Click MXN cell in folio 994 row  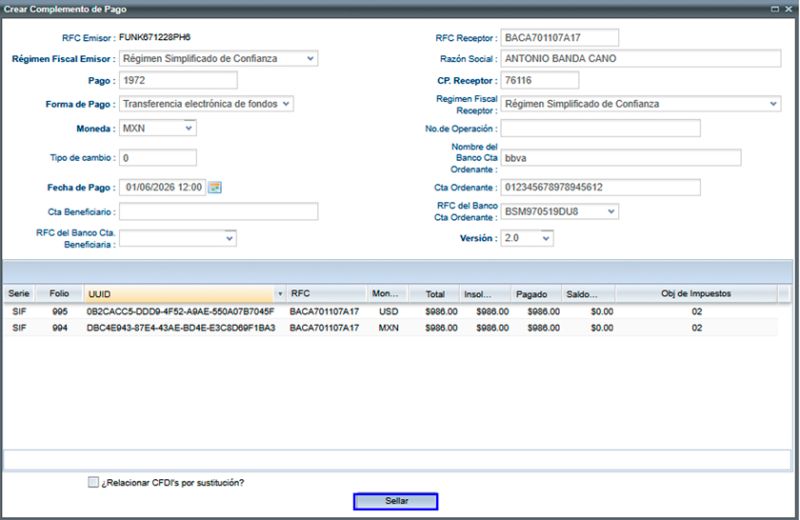[388, 328]
